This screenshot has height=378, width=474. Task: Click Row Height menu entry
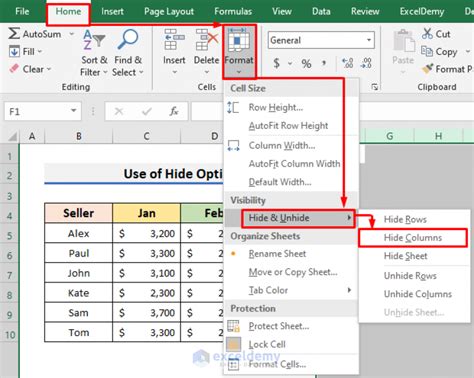point(276,107)
